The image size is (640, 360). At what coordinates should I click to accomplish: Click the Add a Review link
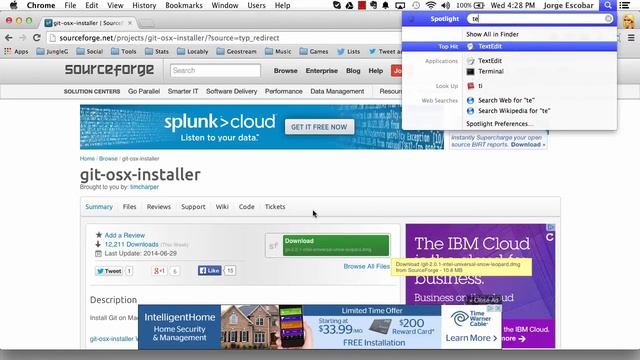tap(124, 235)
